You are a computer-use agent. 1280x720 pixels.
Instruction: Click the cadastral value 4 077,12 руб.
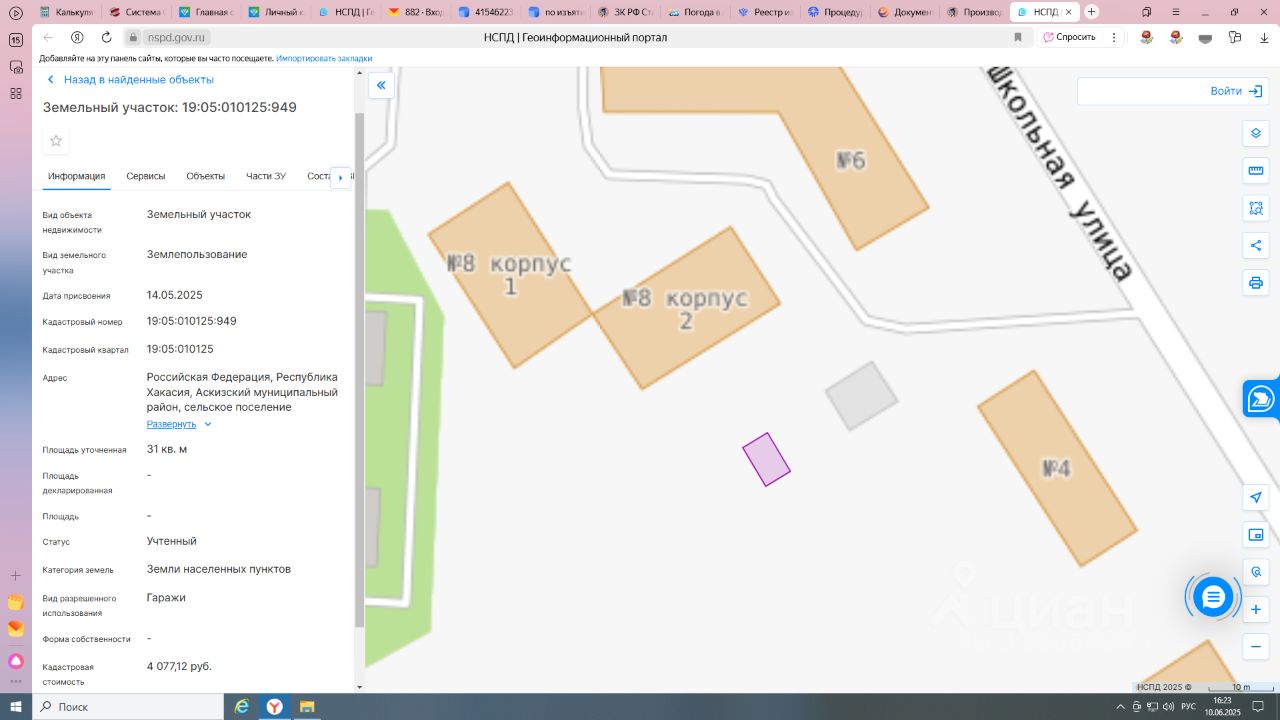(179, 666)
